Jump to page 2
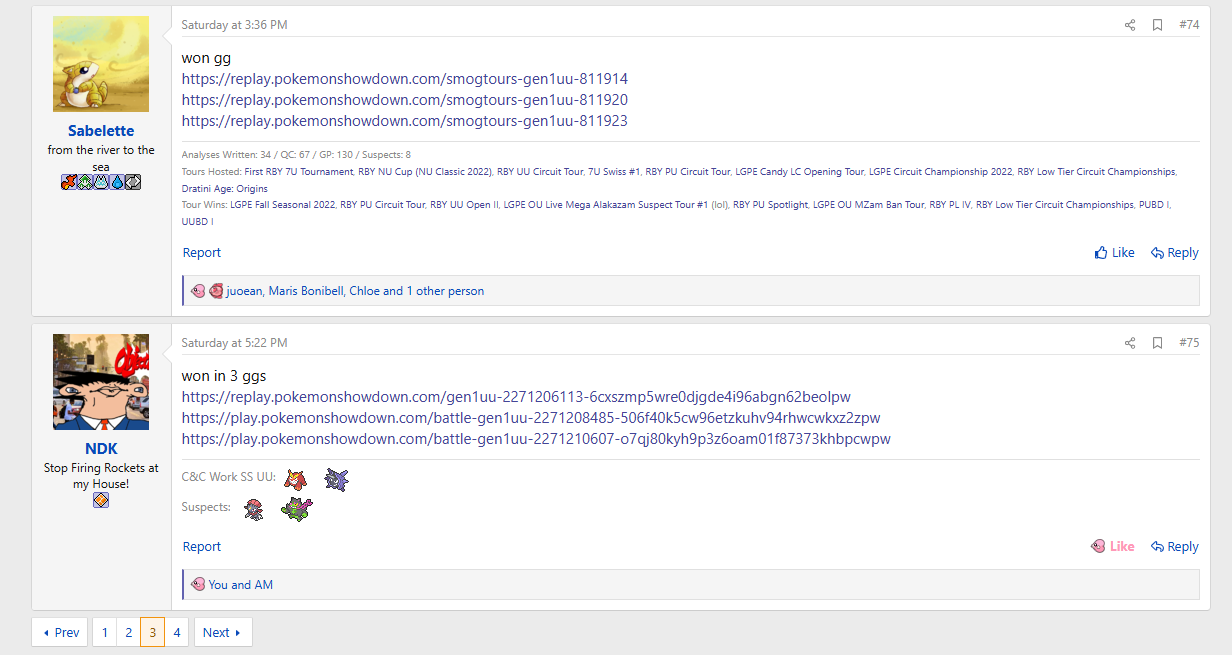1232x655 pixels. [x=129, y=633]
